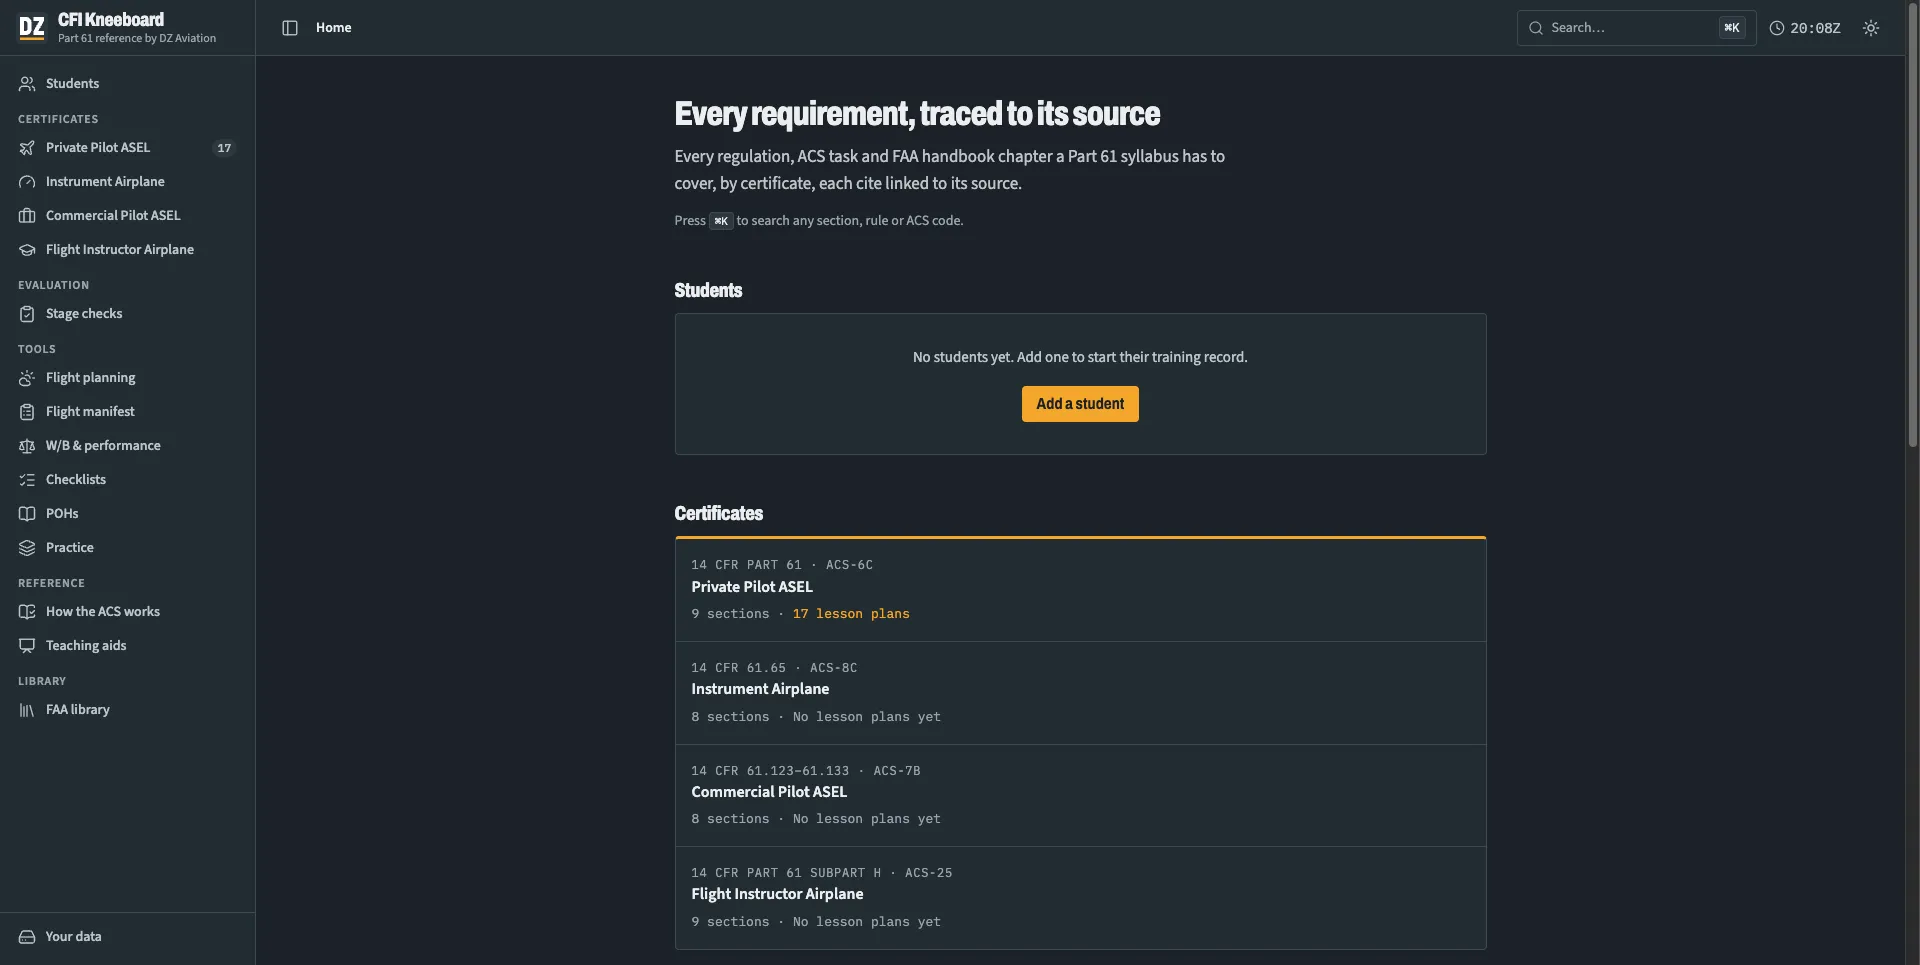The image size is (1920, 965).
Task: Click the Add a student button
Action: pyautogui.click(x=1080, y=404)
